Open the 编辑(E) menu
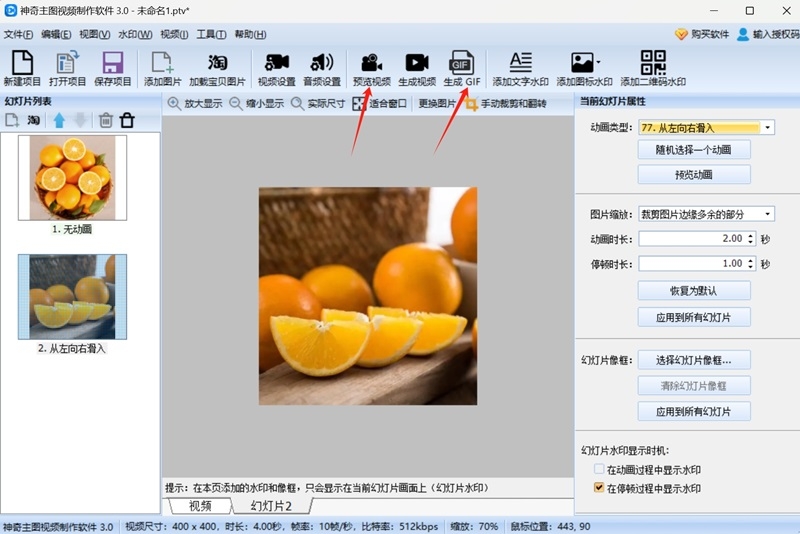Viewport: 800px width, 534px height. pos(56,34)
